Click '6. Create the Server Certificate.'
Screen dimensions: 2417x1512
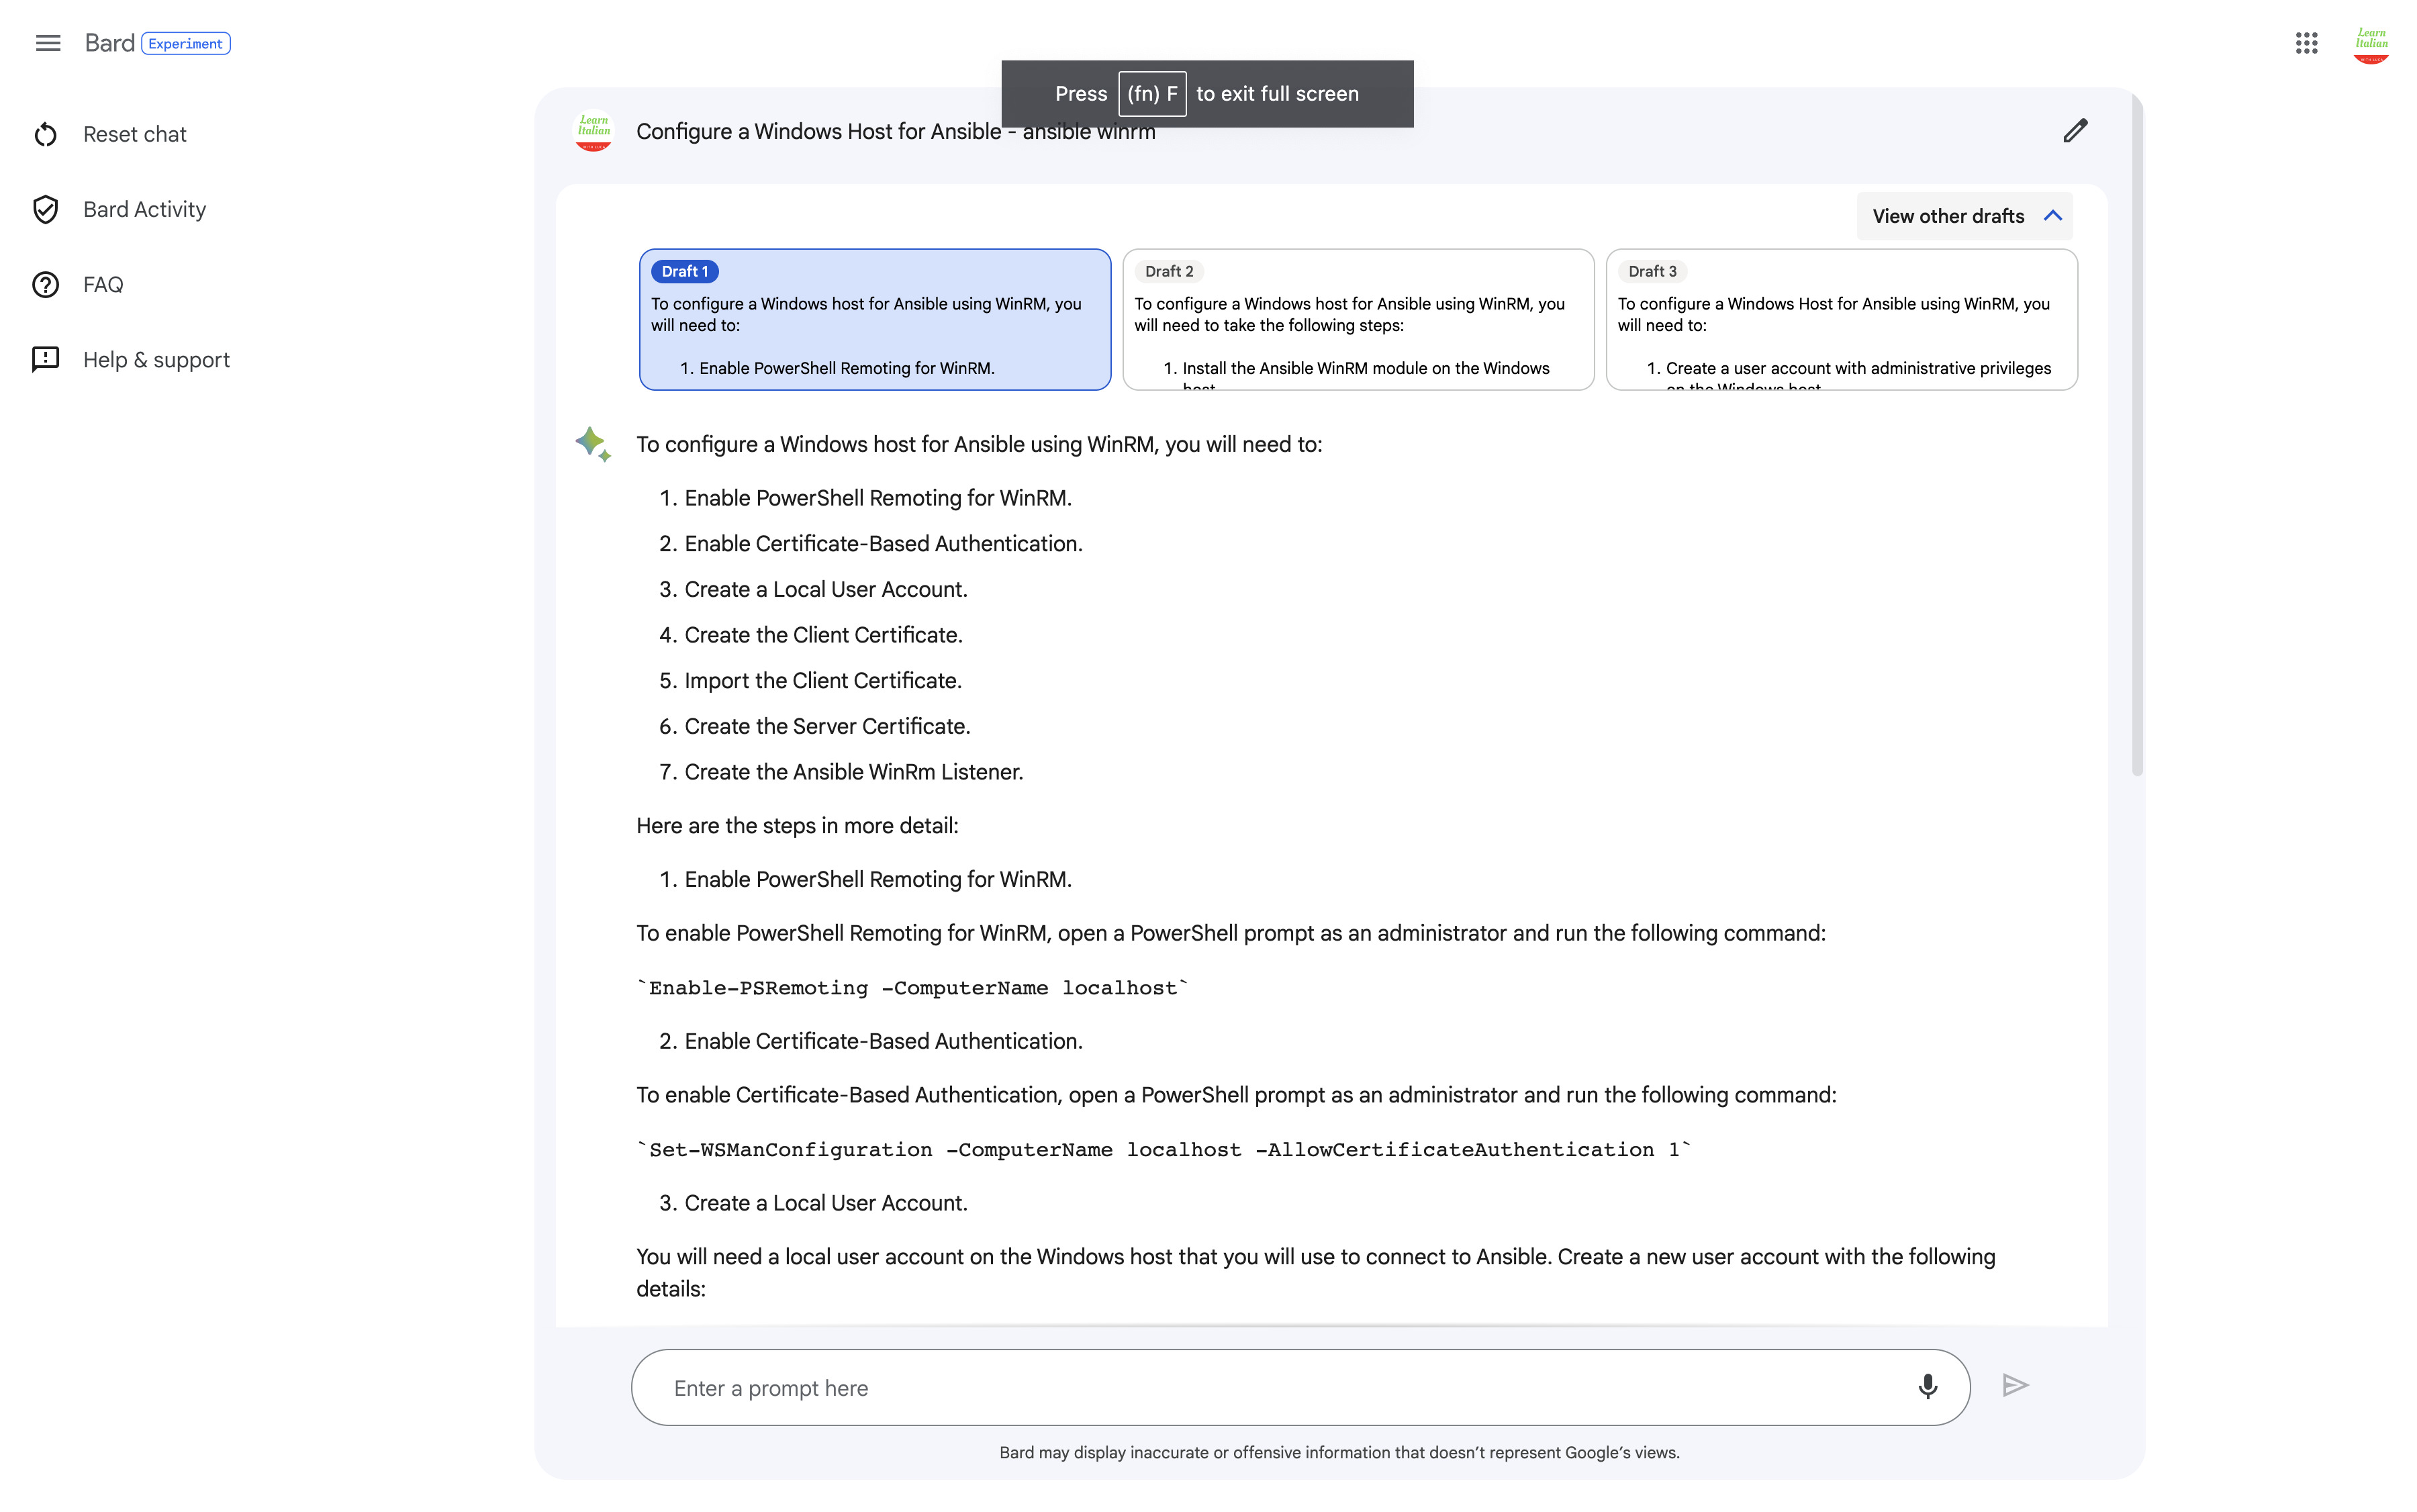[814, 726]
